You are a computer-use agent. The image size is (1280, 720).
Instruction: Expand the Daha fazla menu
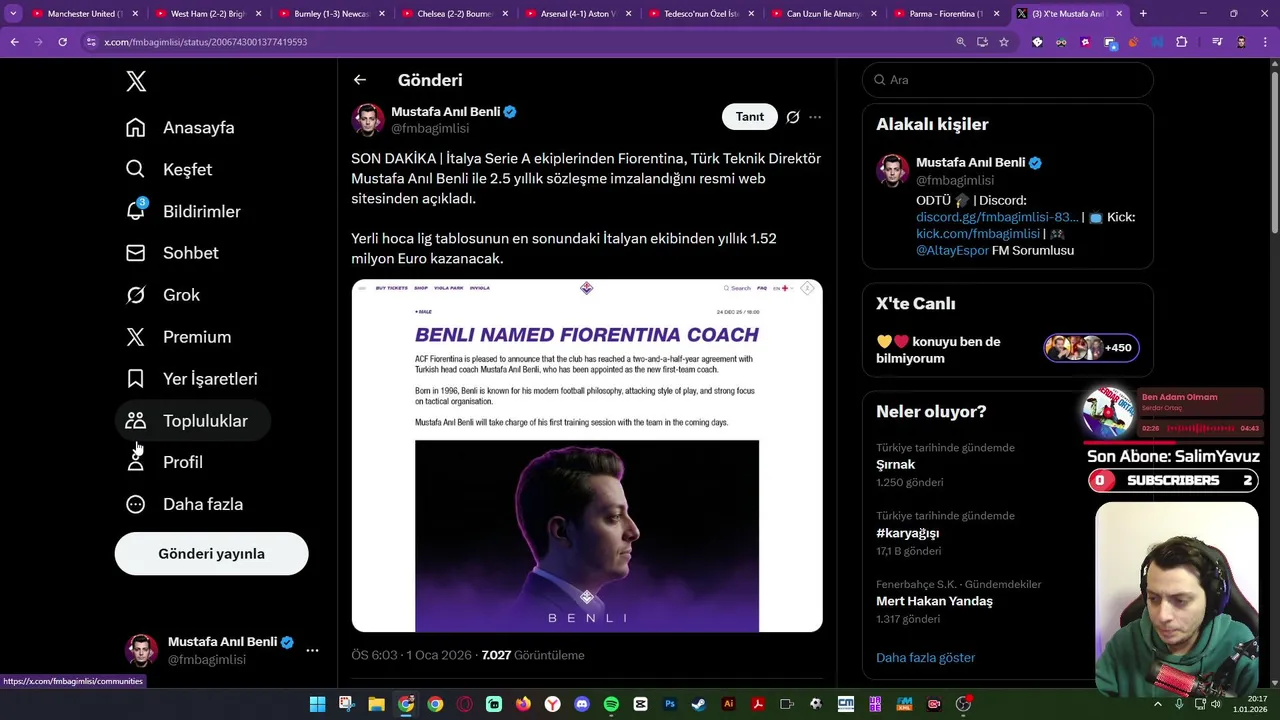184,504
